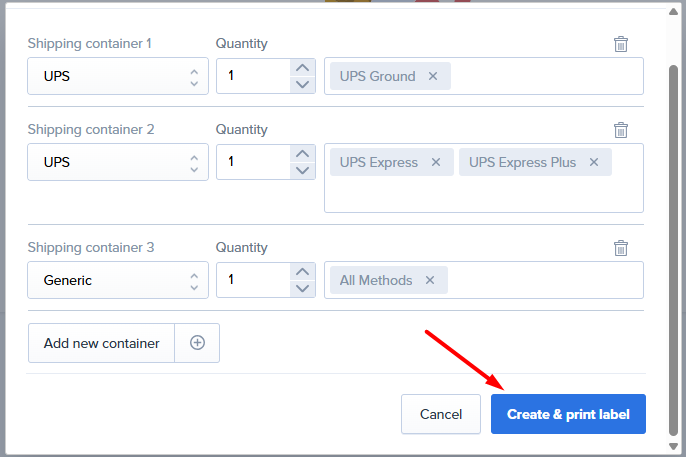Remove the All Methods tag
686x457 pixels.
click(430, 280)
